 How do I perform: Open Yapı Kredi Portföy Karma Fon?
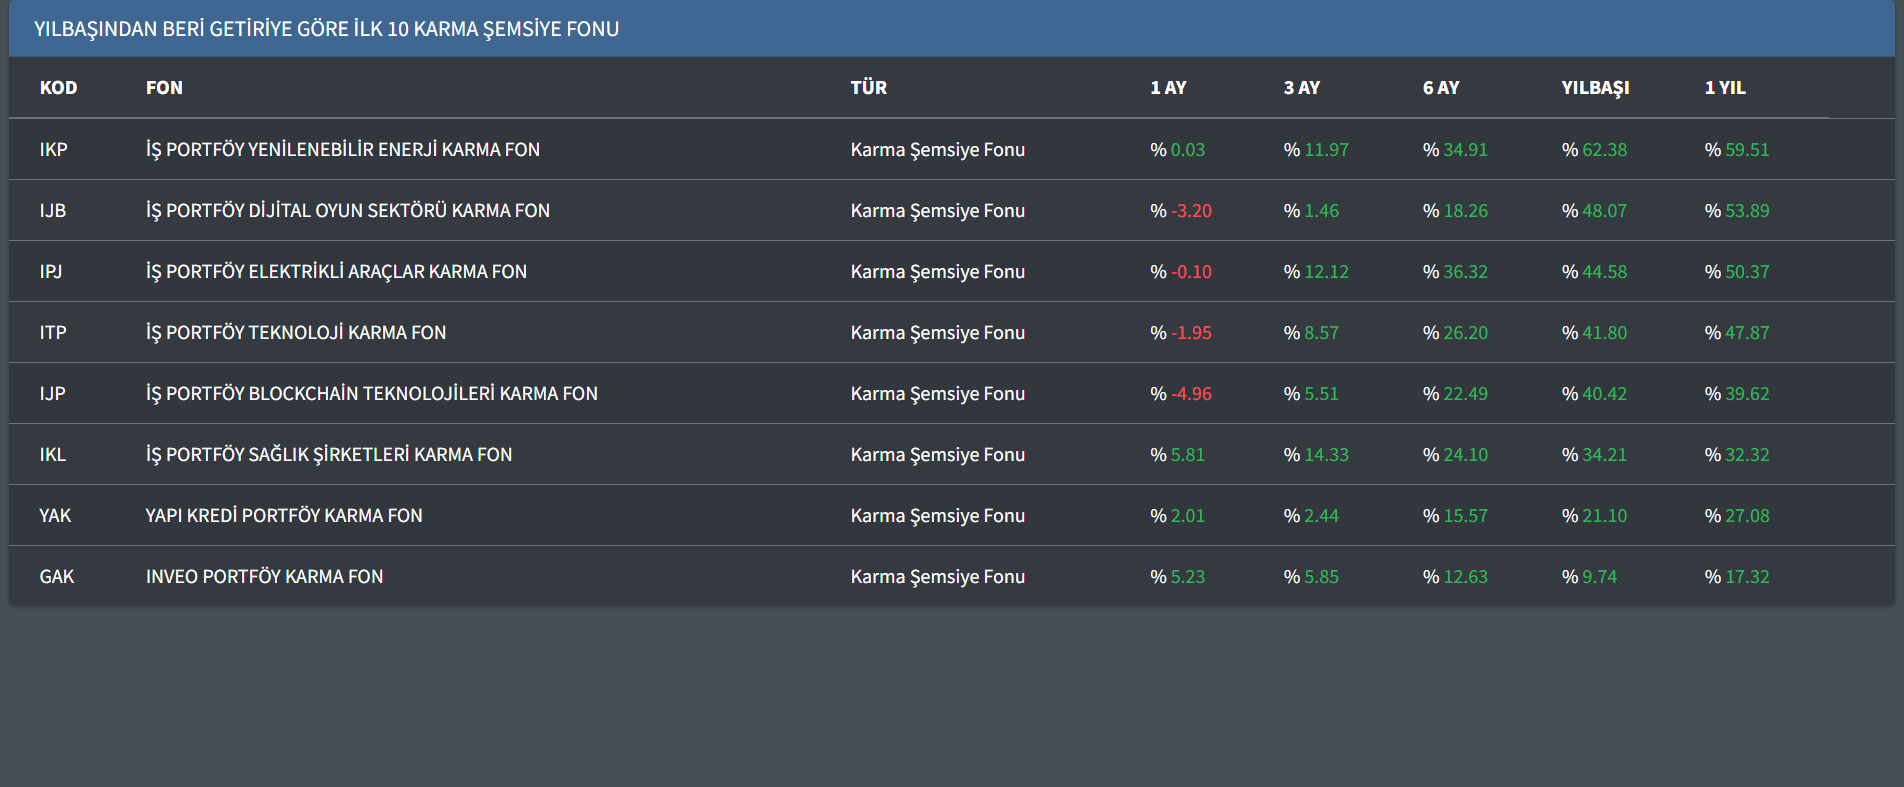284,516
